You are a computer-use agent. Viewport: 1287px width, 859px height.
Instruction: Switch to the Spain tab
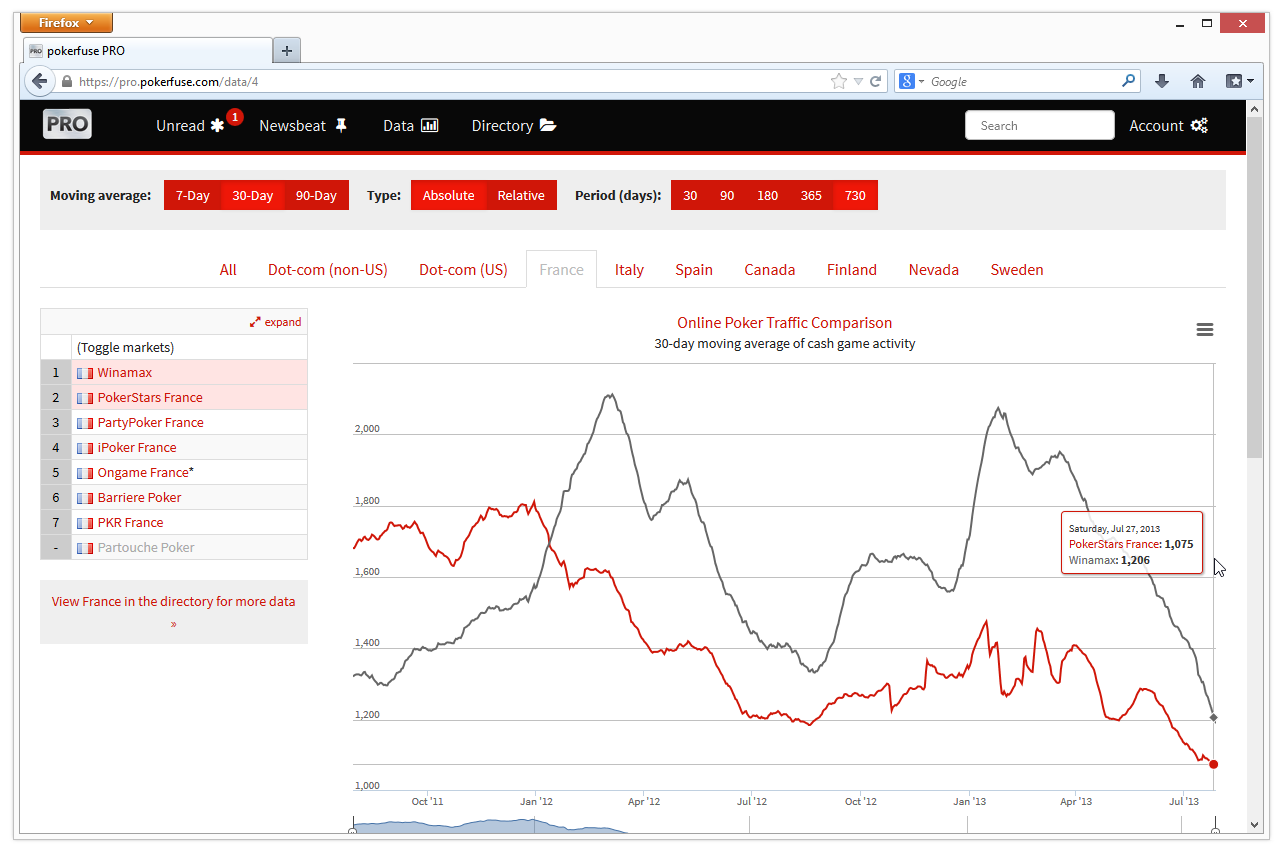(x=694, y=269)
